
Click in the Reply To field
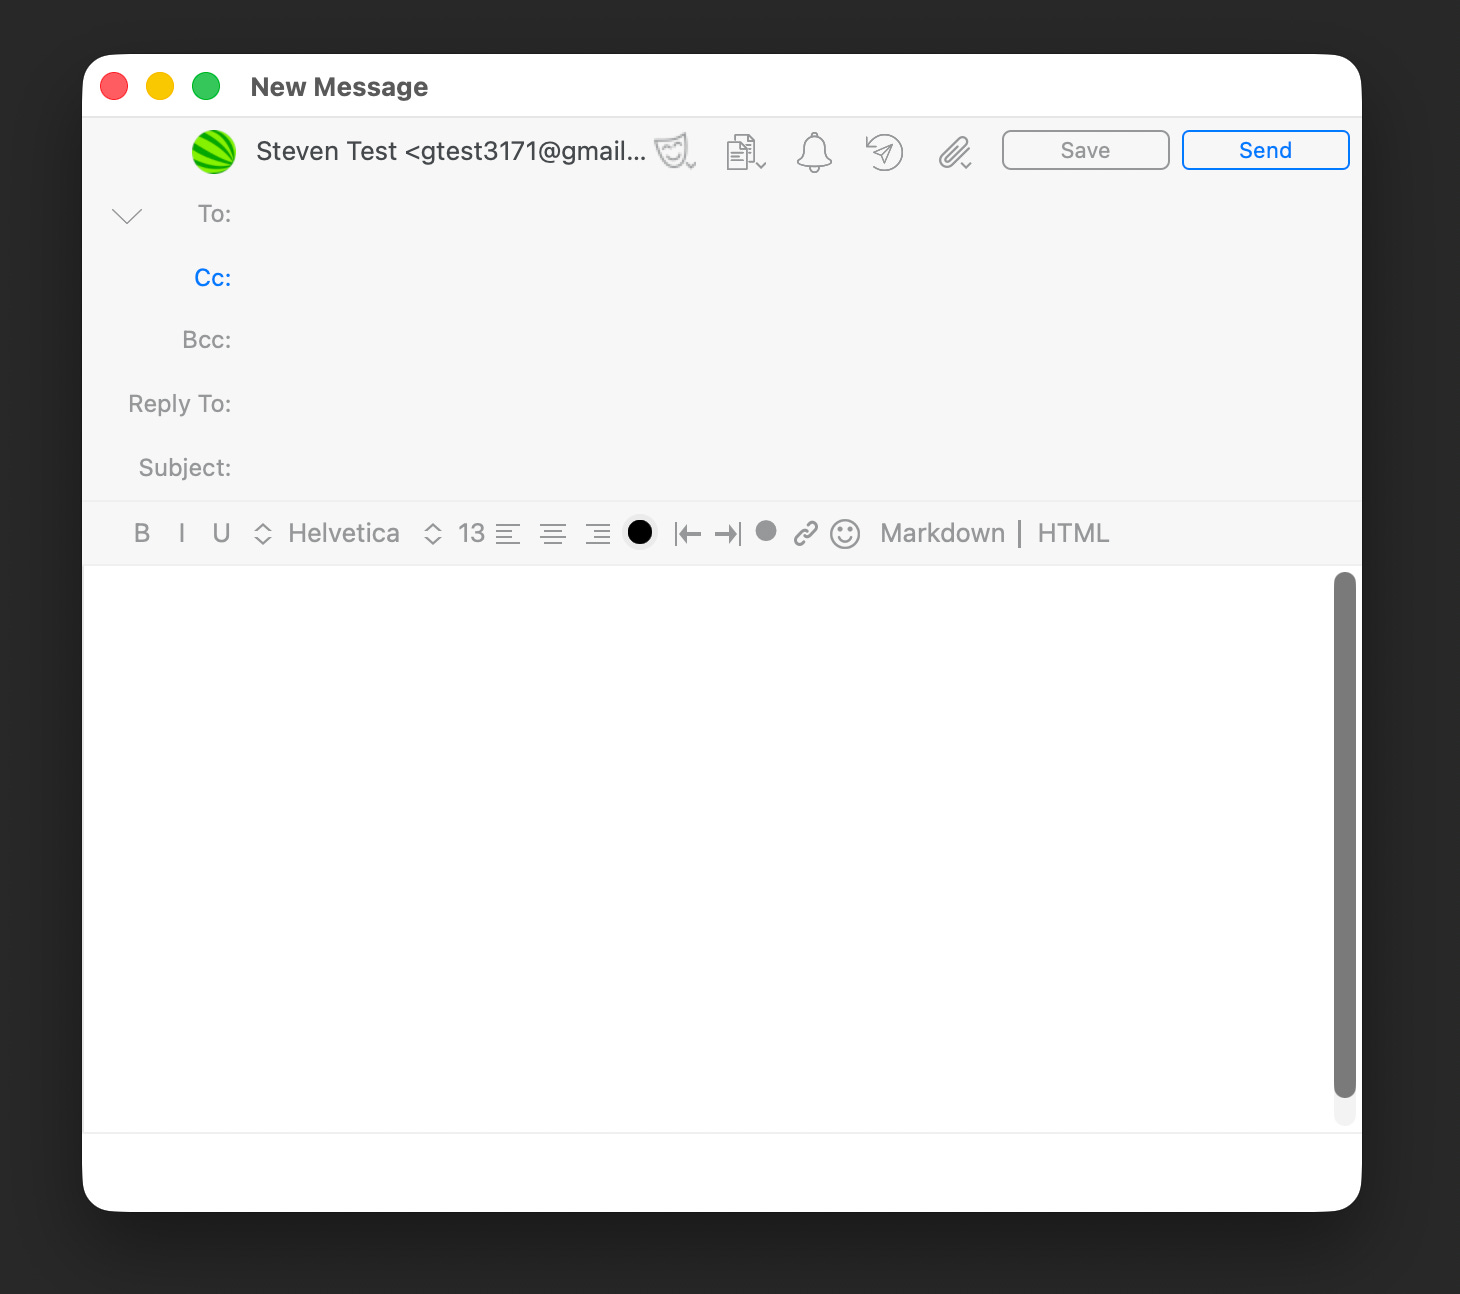[795, 404]
